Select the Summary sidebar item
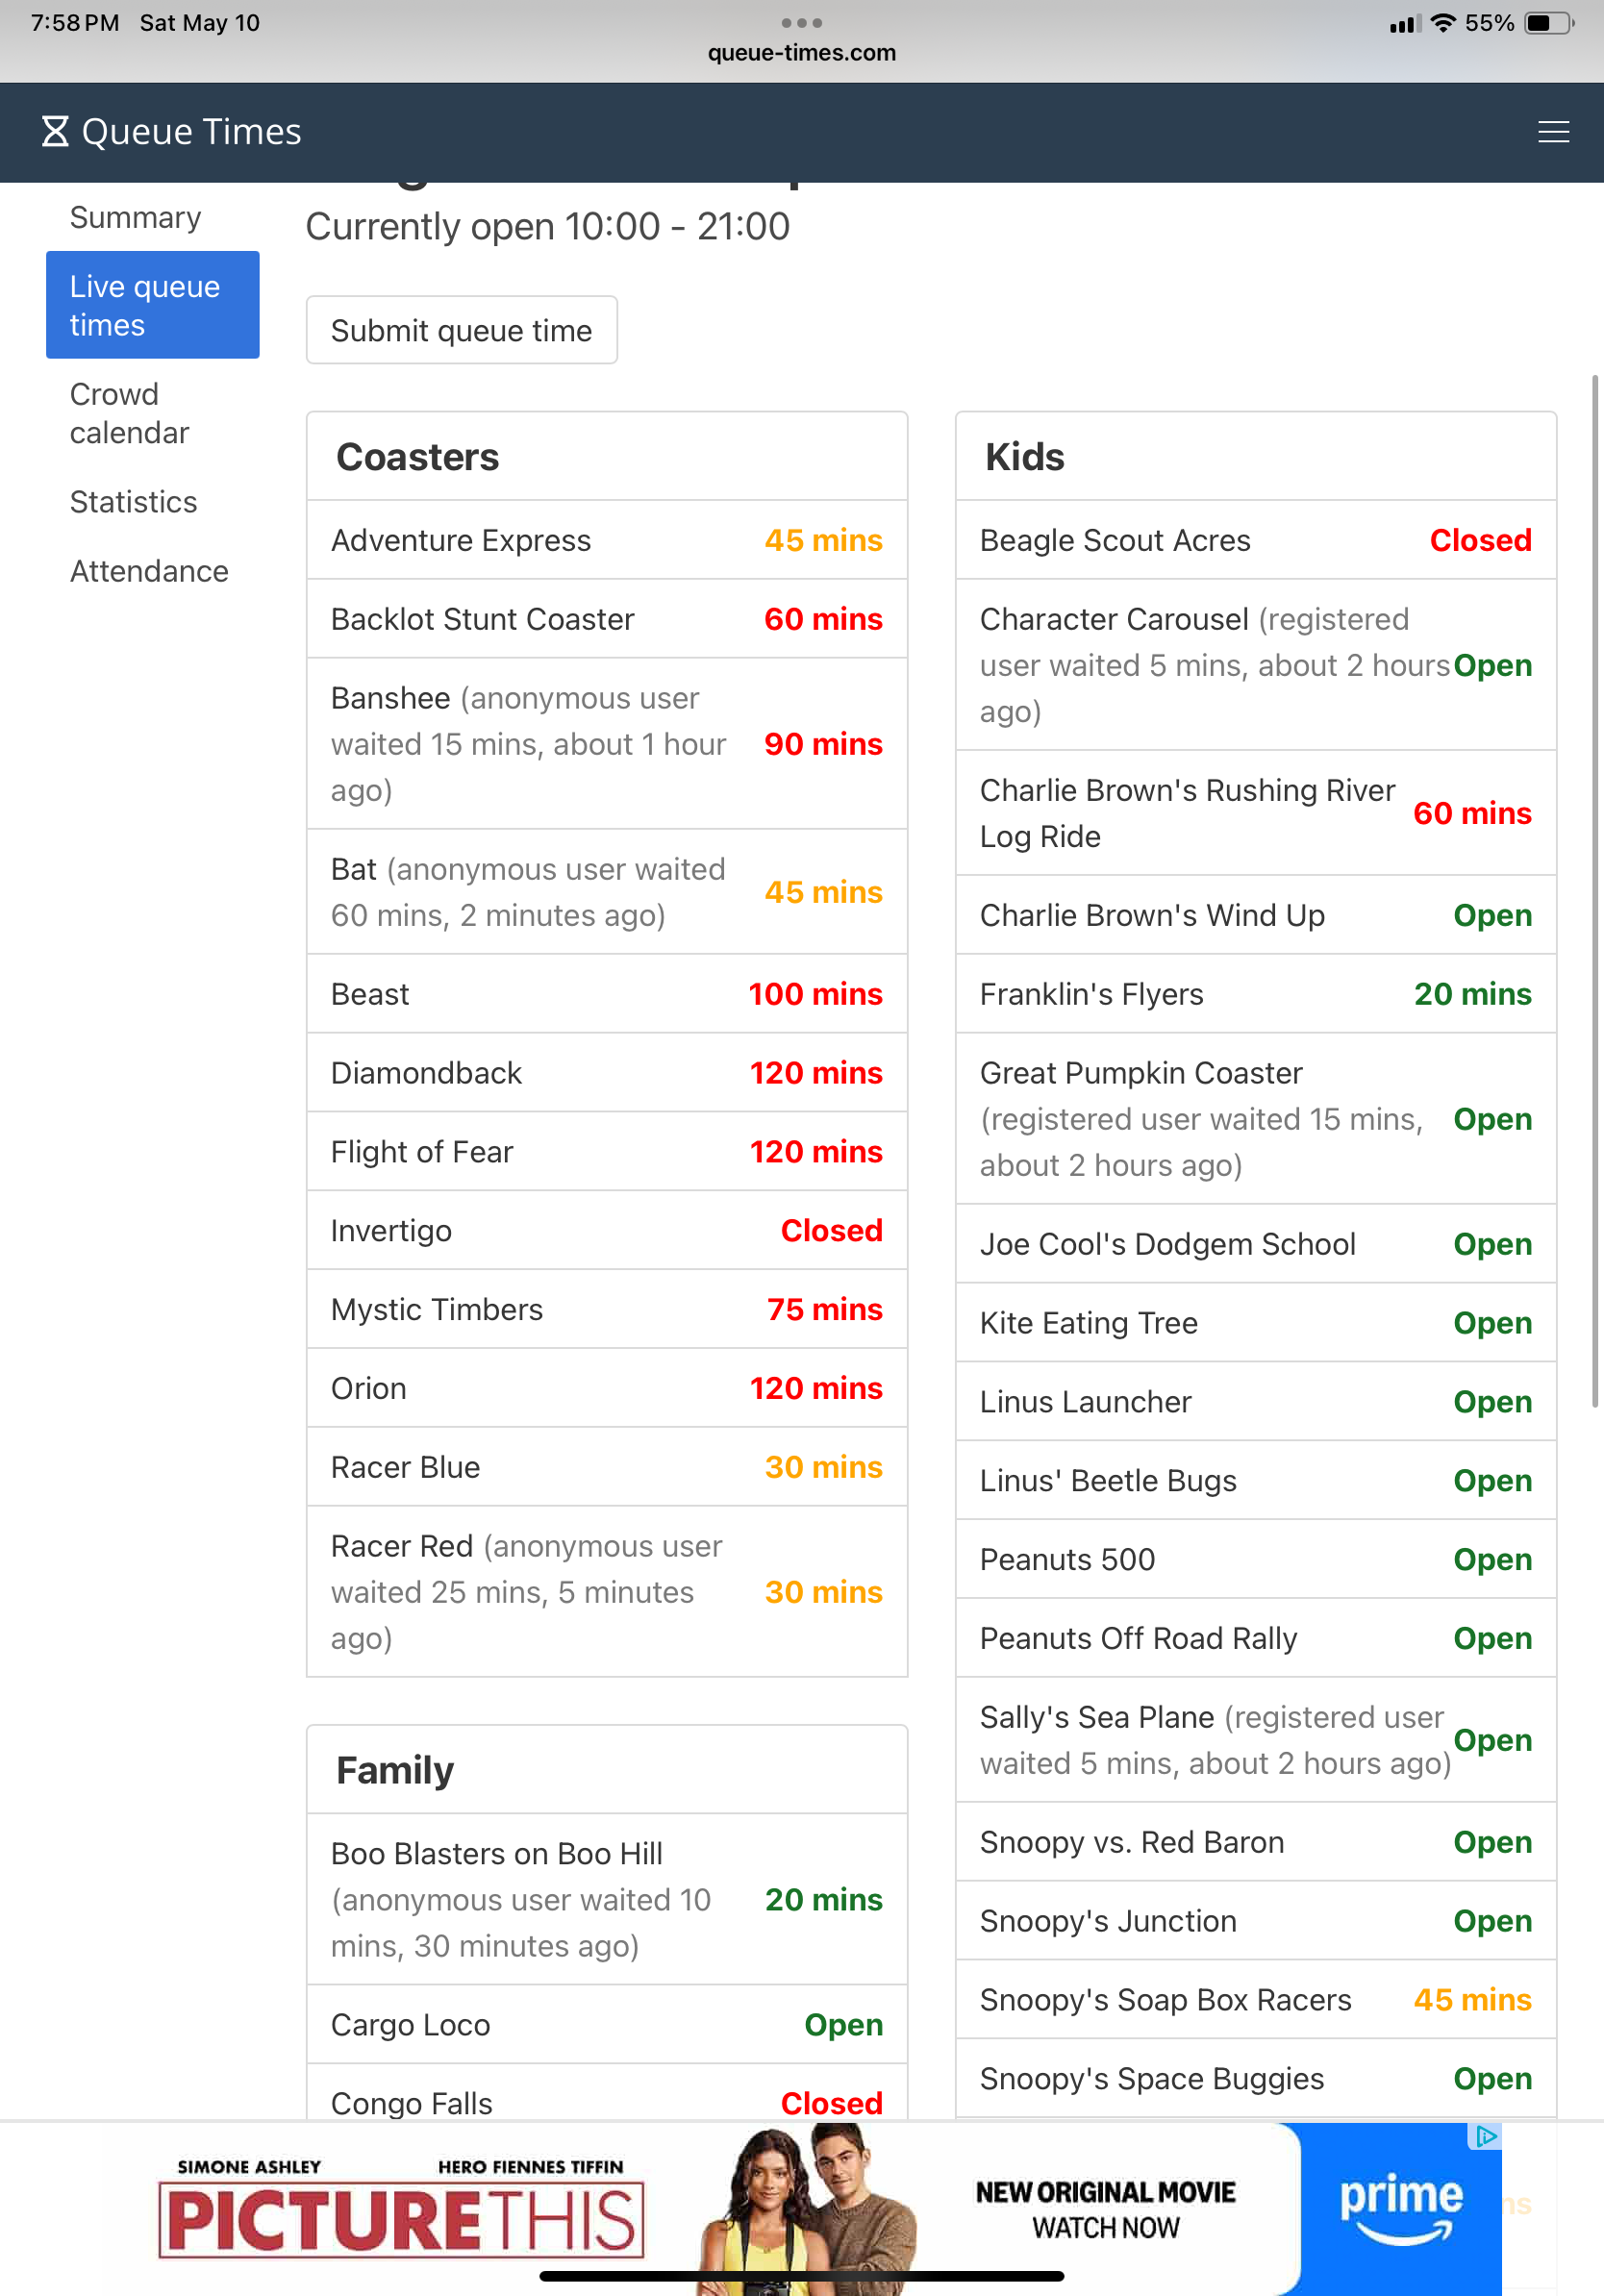Viewport: 1604px width, 2296px height. coord(135,217)
